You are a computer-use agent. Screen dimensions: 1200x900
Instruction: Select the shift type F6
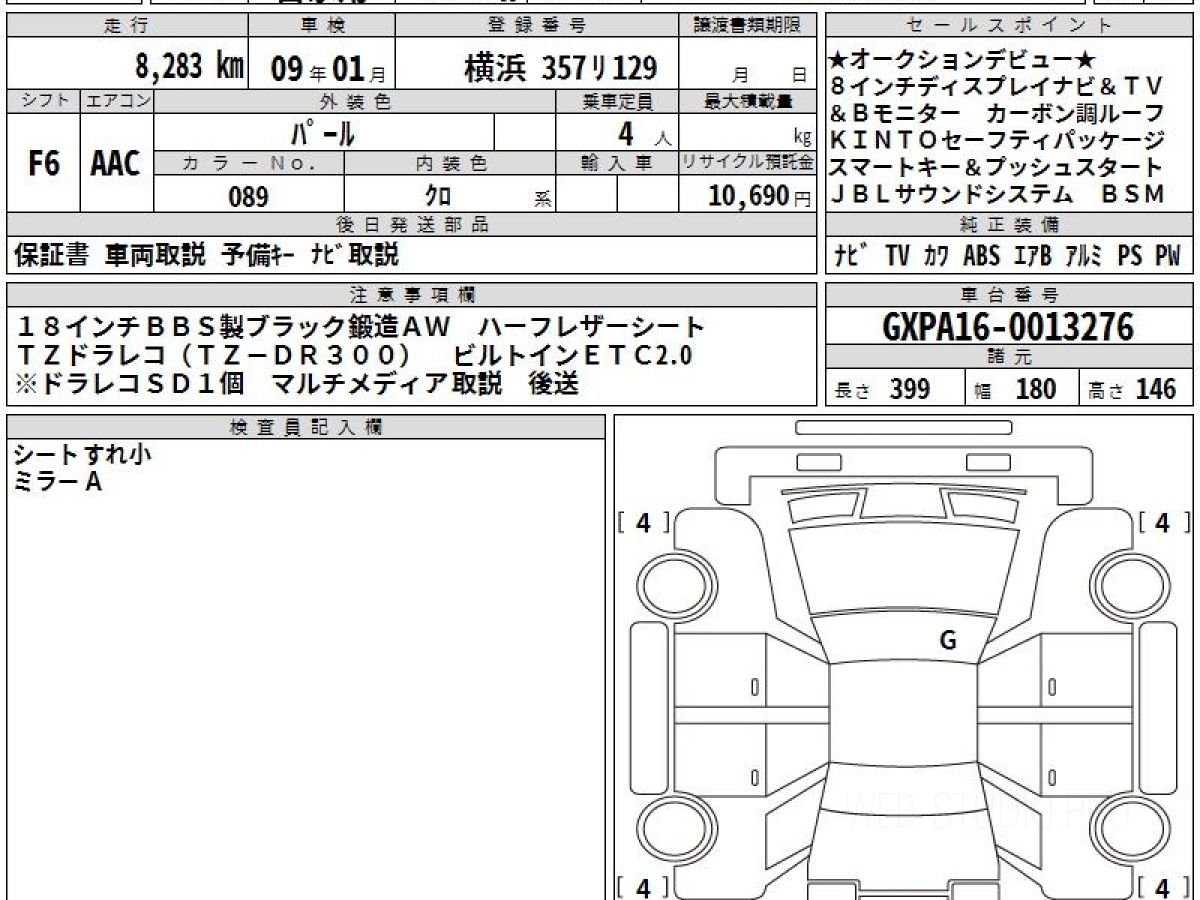(x=44, y=165)
